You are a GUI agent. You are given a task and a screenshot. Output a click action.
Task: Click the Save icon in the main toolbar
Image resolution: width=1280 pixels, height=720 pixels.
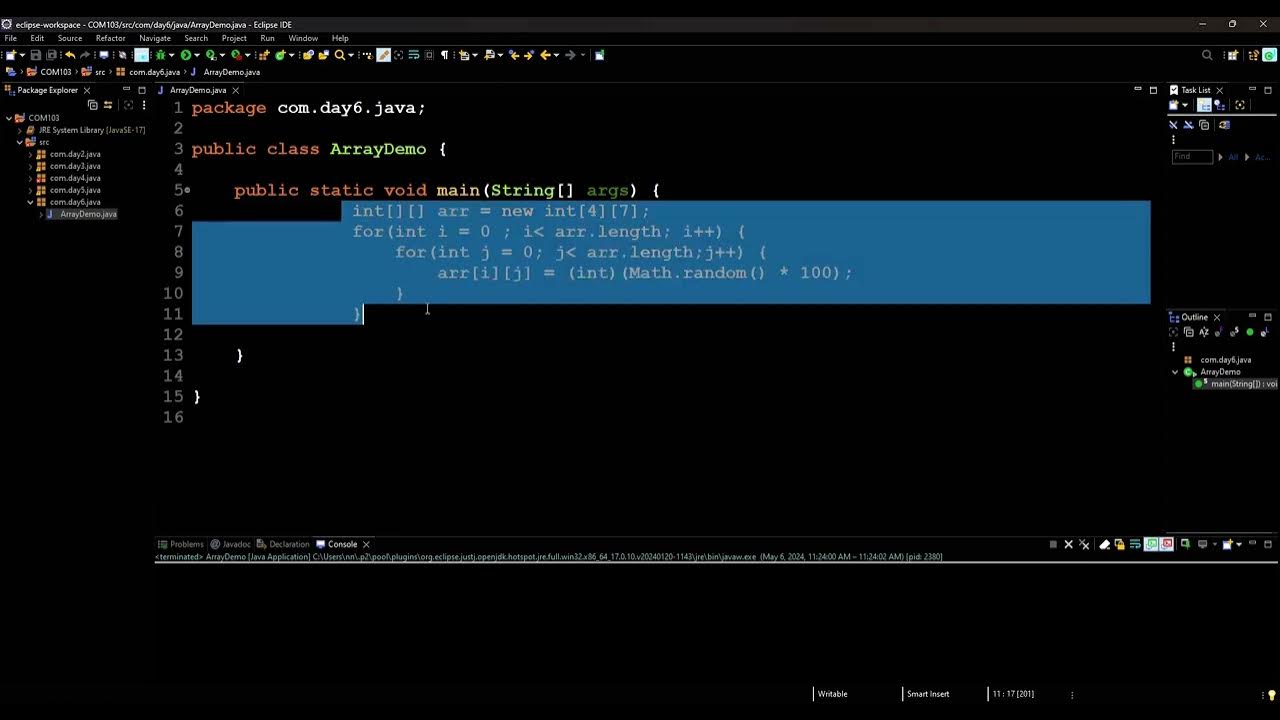point(36,55)
